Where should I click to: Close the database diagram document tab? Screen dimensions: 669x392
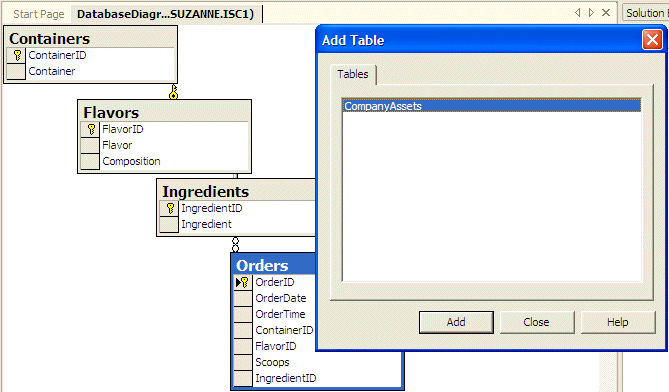click(x=606, y=13)
